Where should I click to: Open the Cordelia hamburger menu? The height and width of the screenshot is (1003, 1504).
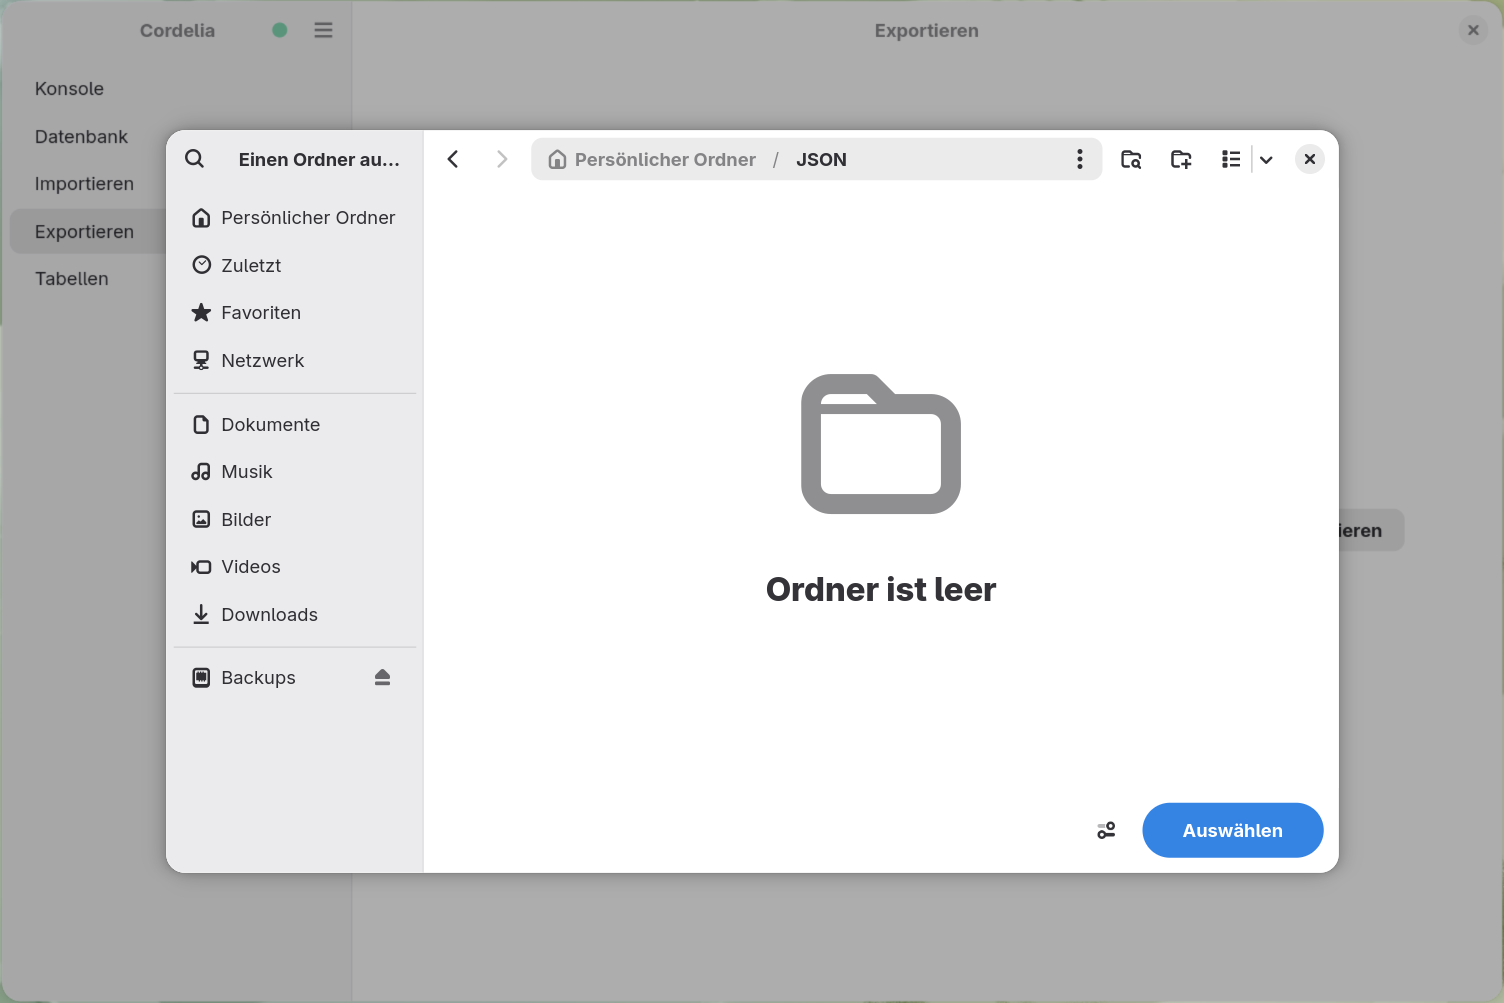pyautogui.click(x=323, y=30)
